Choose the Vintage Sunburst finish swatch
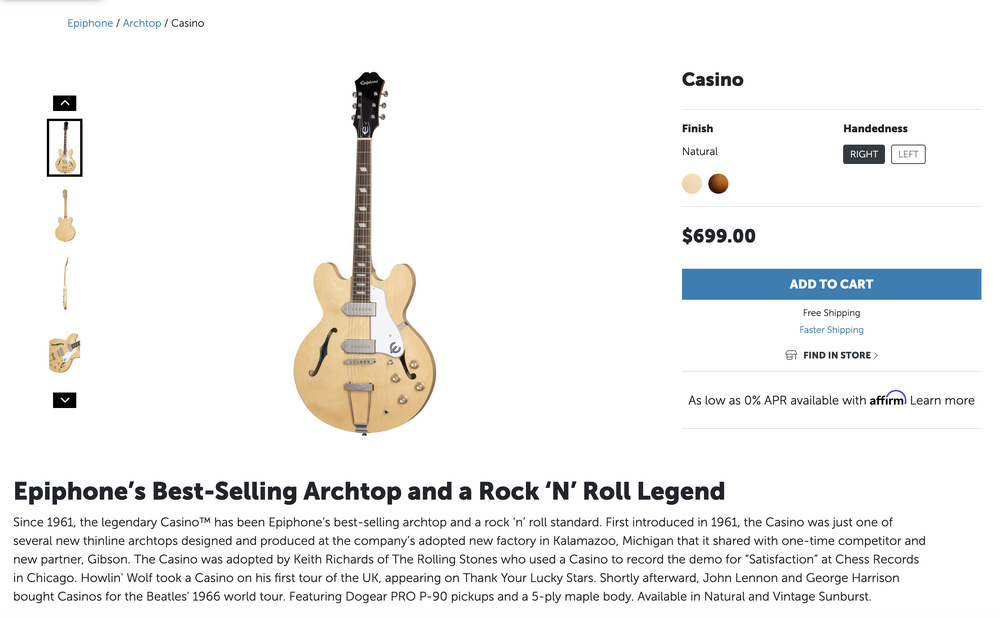The width and height of the screenshot is (1000, 618). (x=718, y=184)
